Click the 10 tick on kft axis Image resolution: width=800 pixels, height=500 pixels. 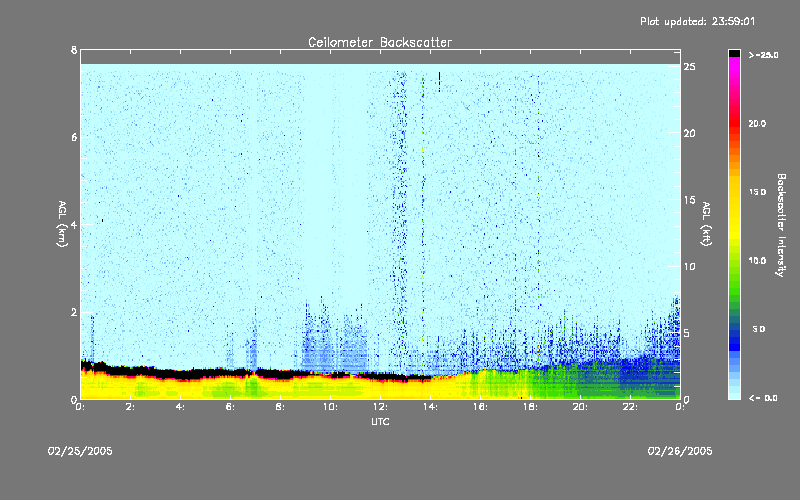[690, 266]
